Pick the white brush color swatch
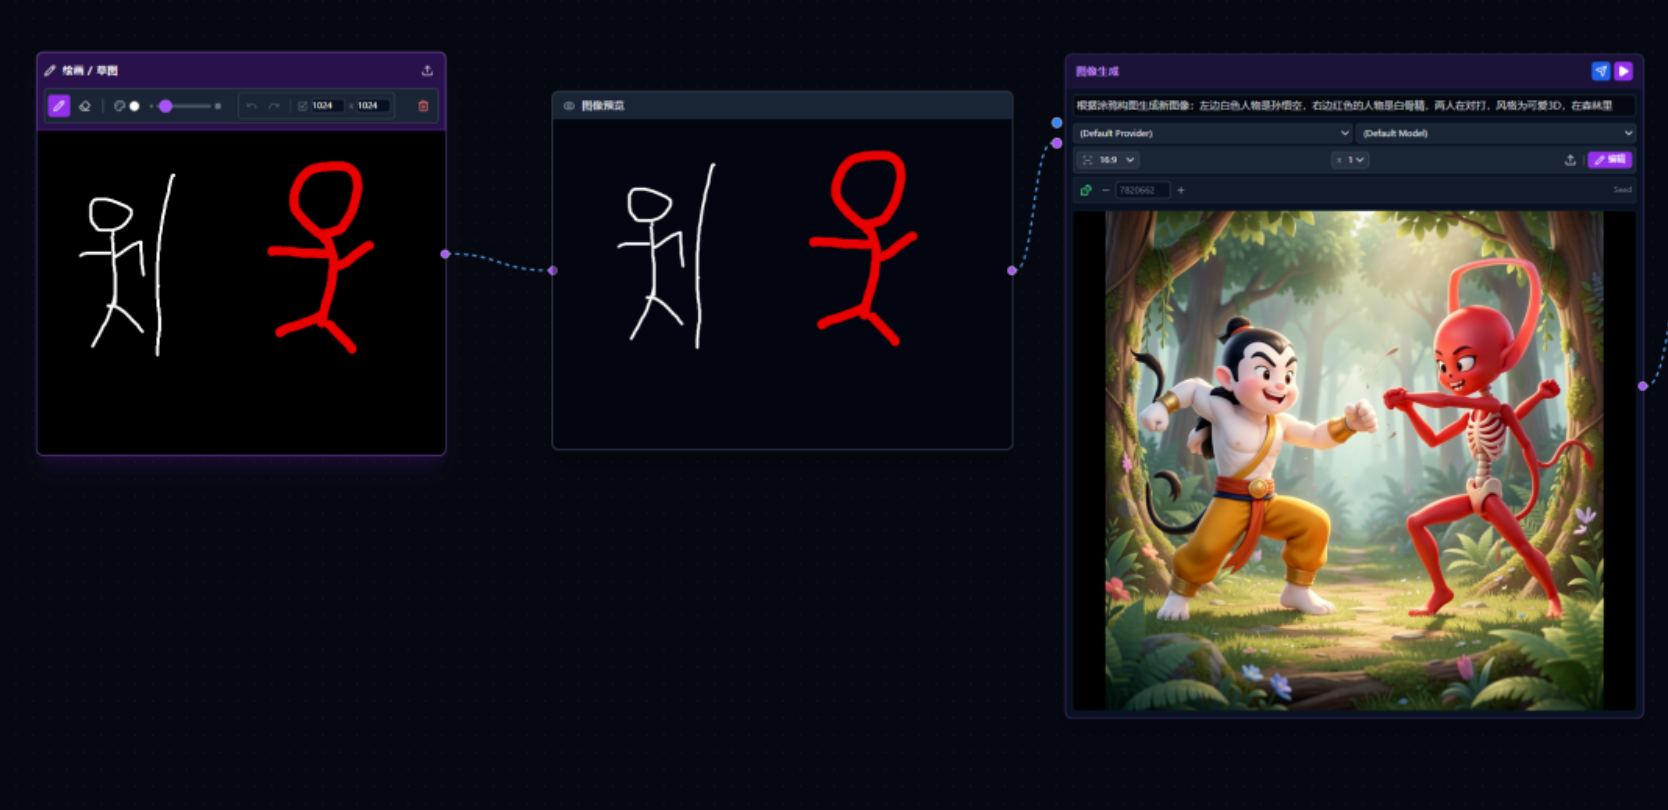This screenshot has width=1668, height=810. click(x=134, y=106)
